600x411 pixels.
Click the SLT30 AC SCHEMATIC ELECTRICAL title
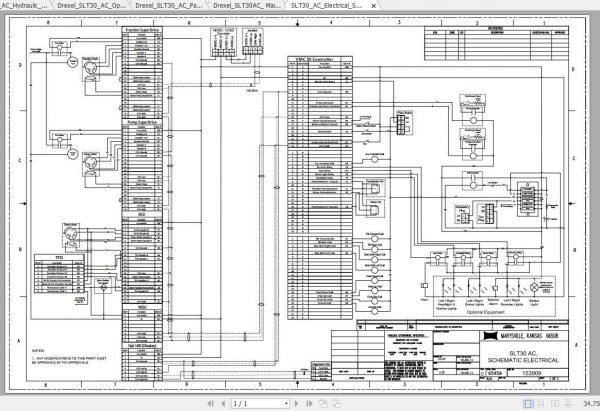pyautogui.click(x=523, y=357)
